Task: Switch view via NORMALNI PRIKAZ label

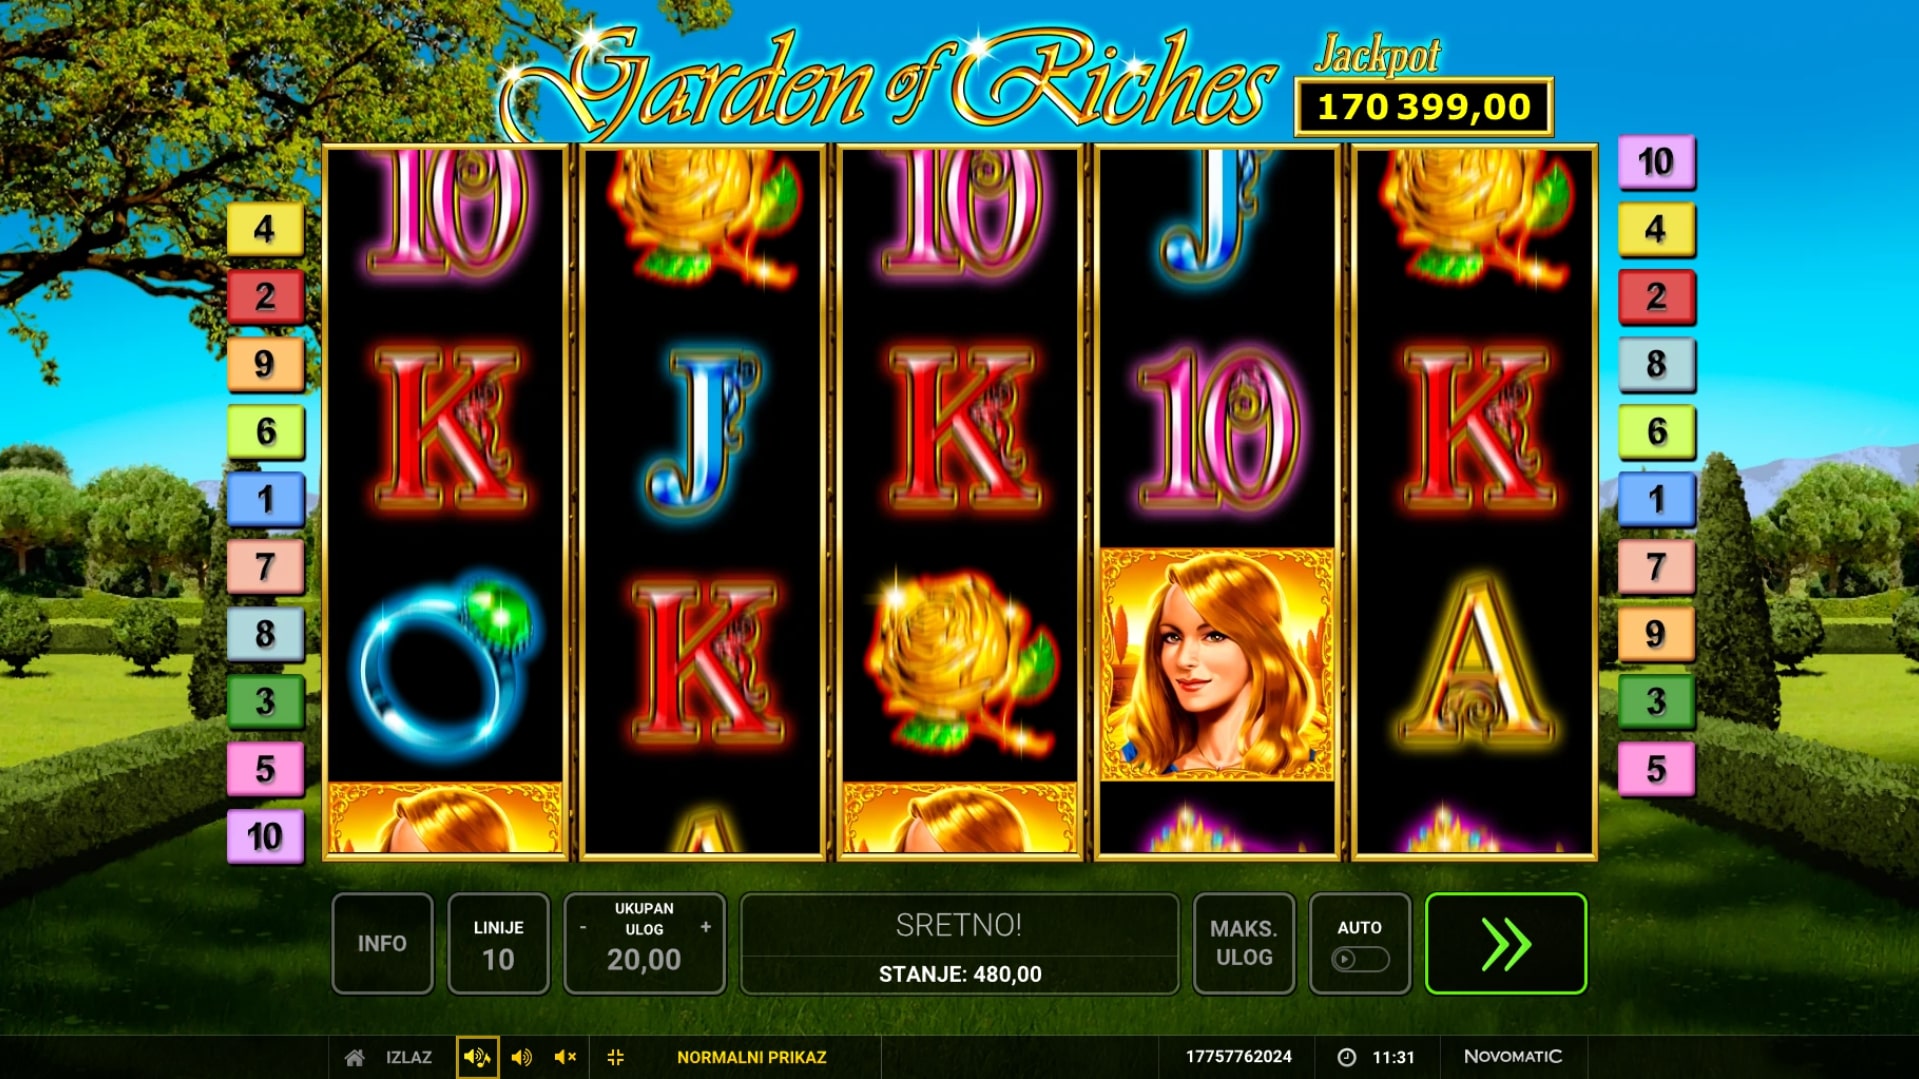Action: point(752,1057)
